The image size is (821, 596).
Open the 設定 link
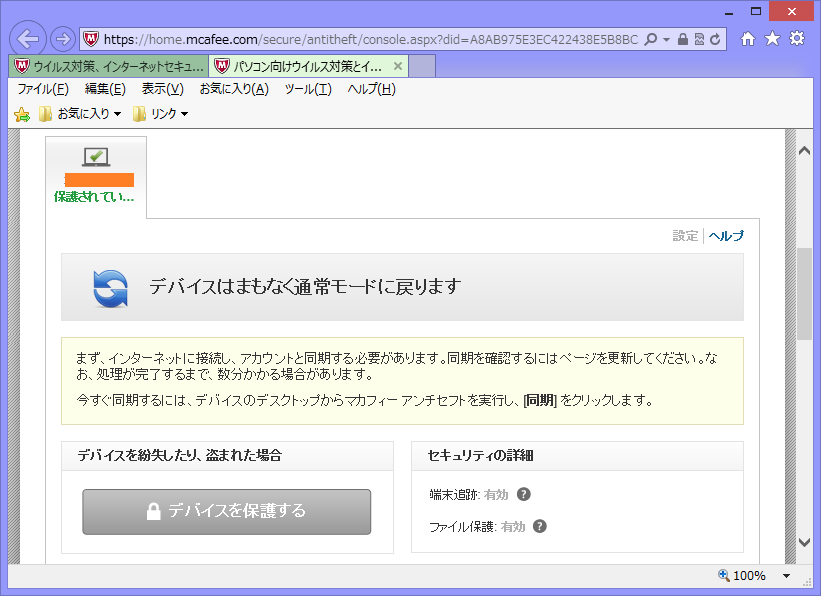pos(685,236)
